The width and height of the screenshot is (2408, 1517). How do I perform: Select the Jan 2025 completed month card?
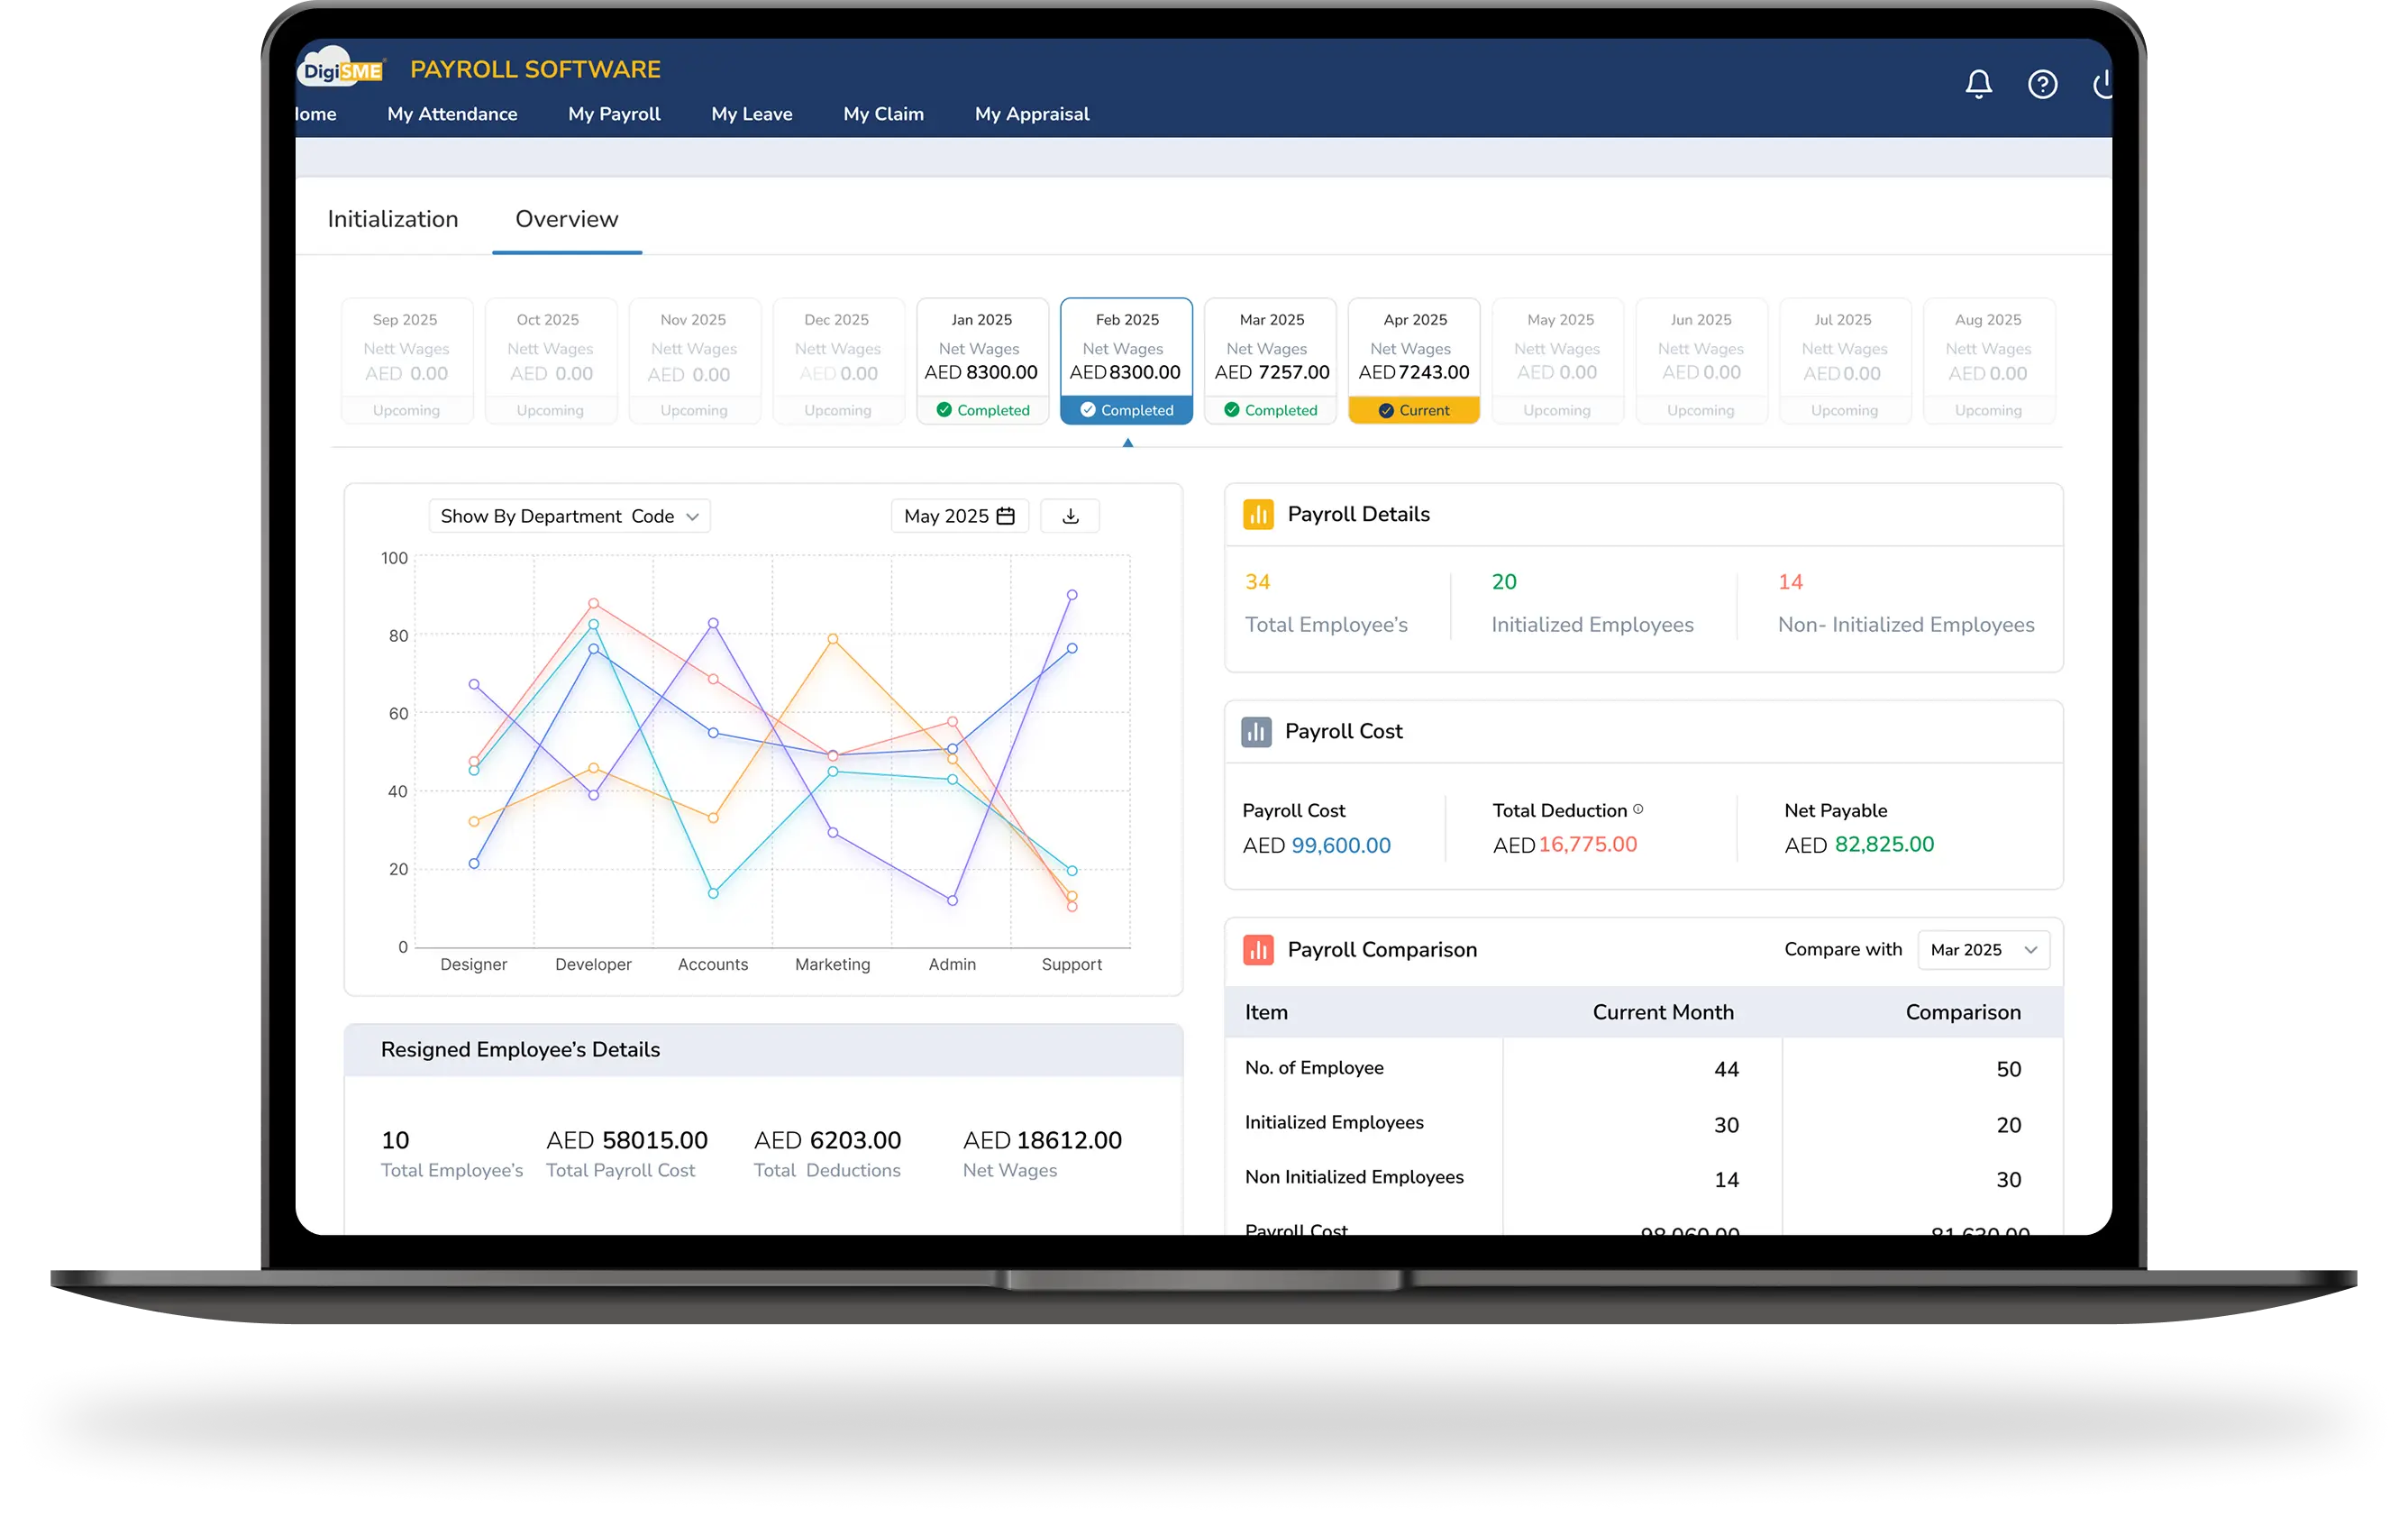[981, 360]
